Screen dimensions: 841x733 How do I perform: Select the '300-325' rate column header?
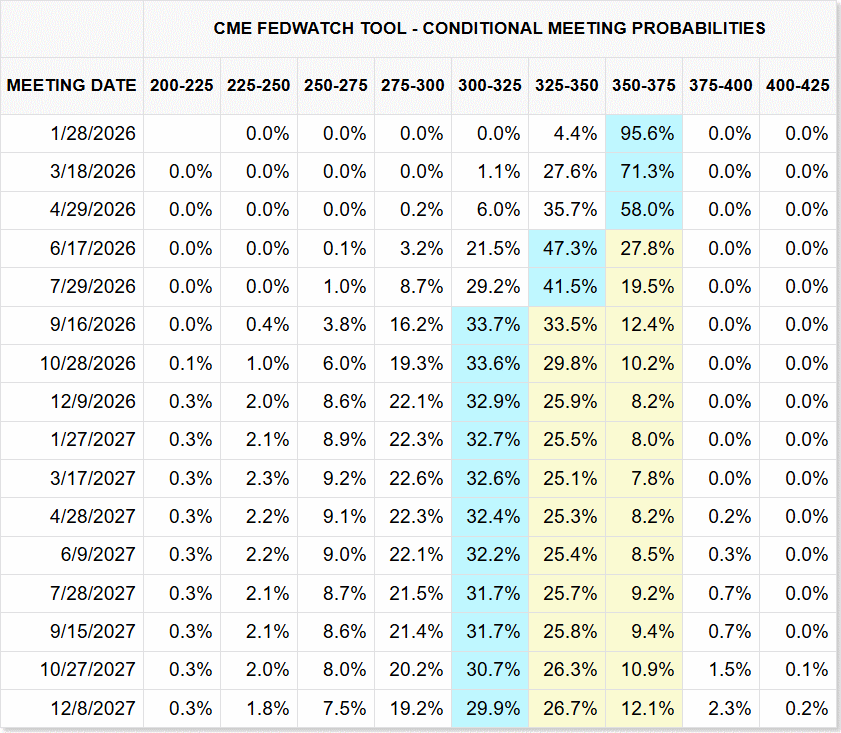490,86
